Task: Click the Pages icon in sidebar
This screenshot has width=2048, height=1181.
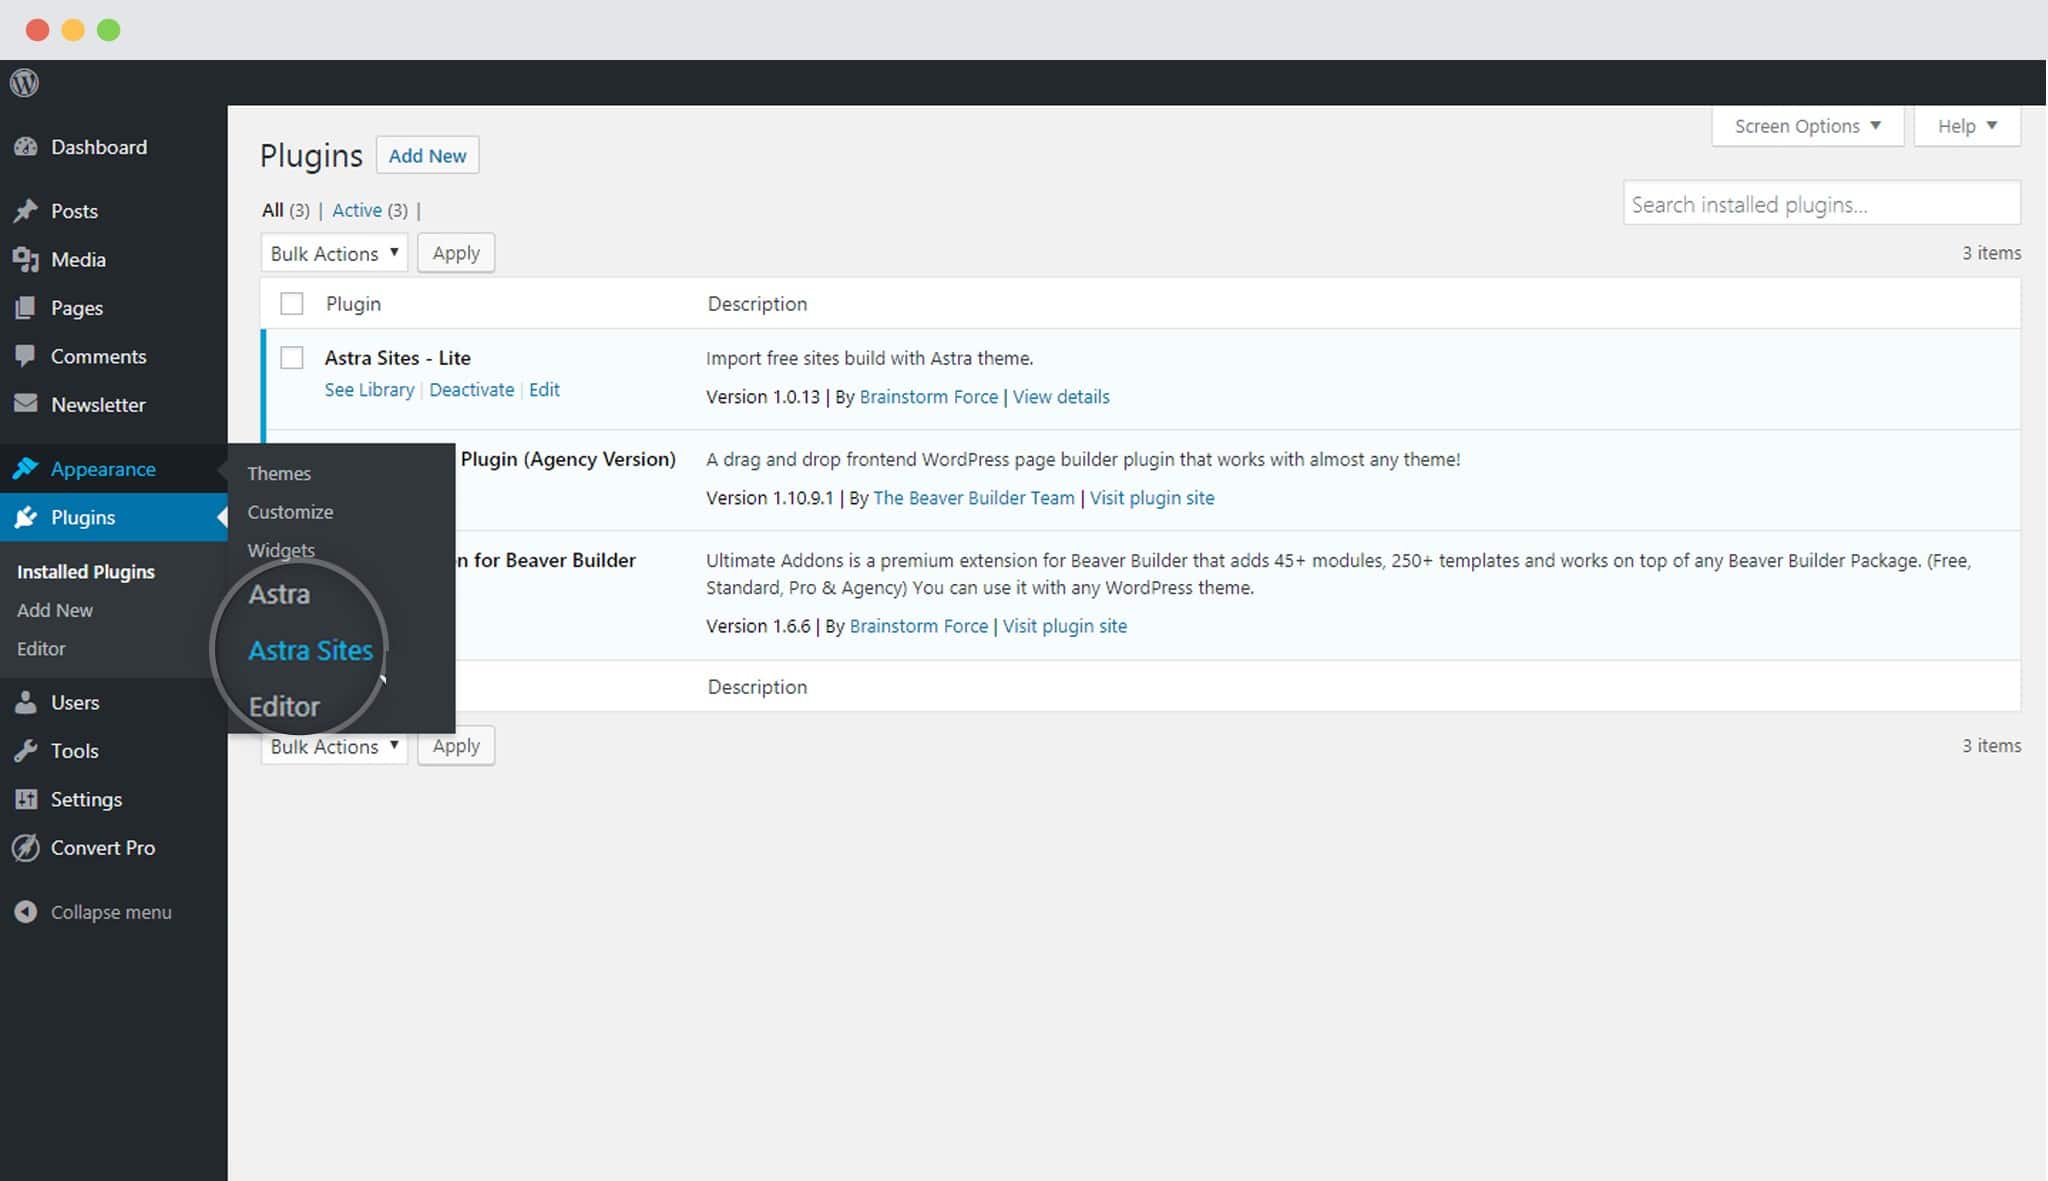Action: 26,308
